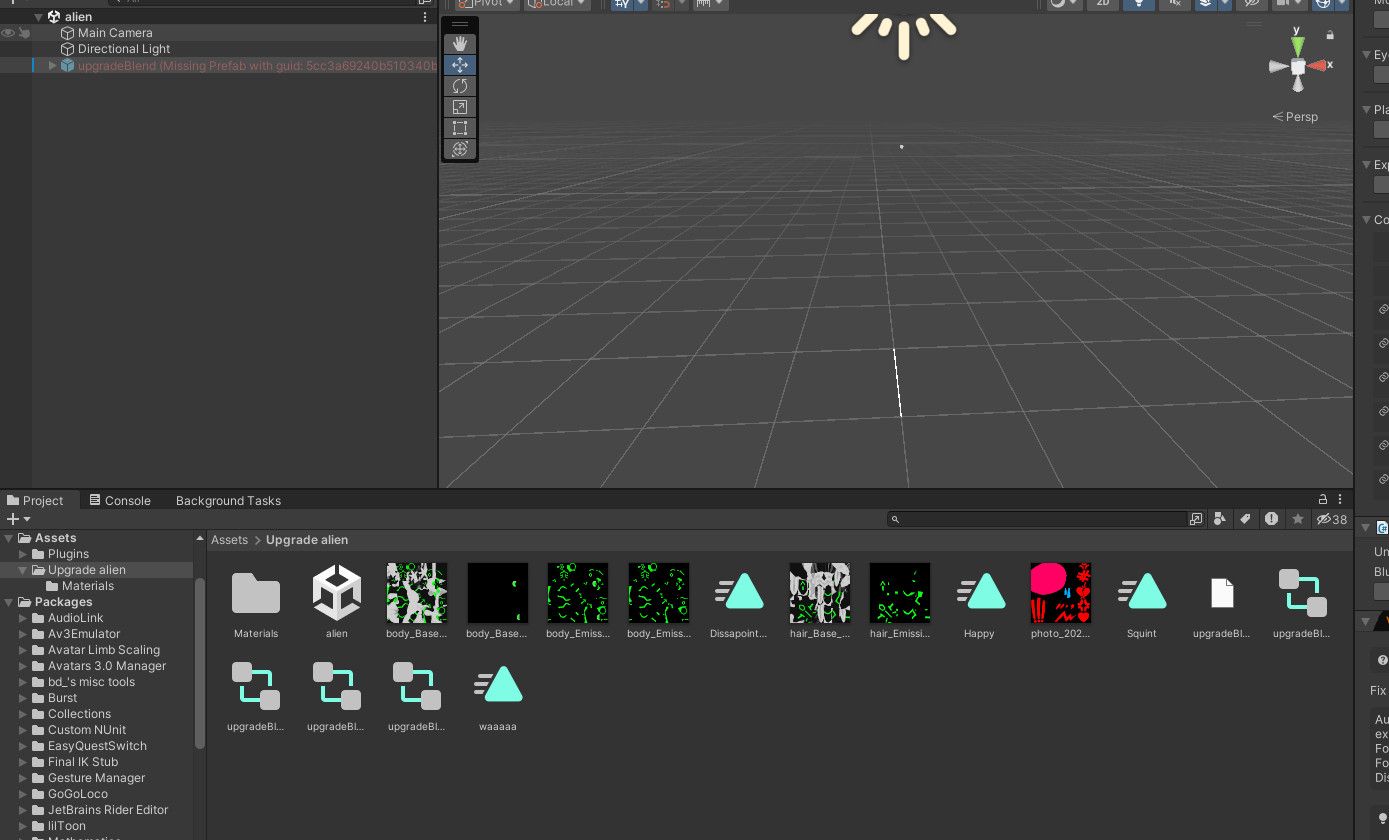Select Directional Light in the Hierarchy

[x=124, y=49]
